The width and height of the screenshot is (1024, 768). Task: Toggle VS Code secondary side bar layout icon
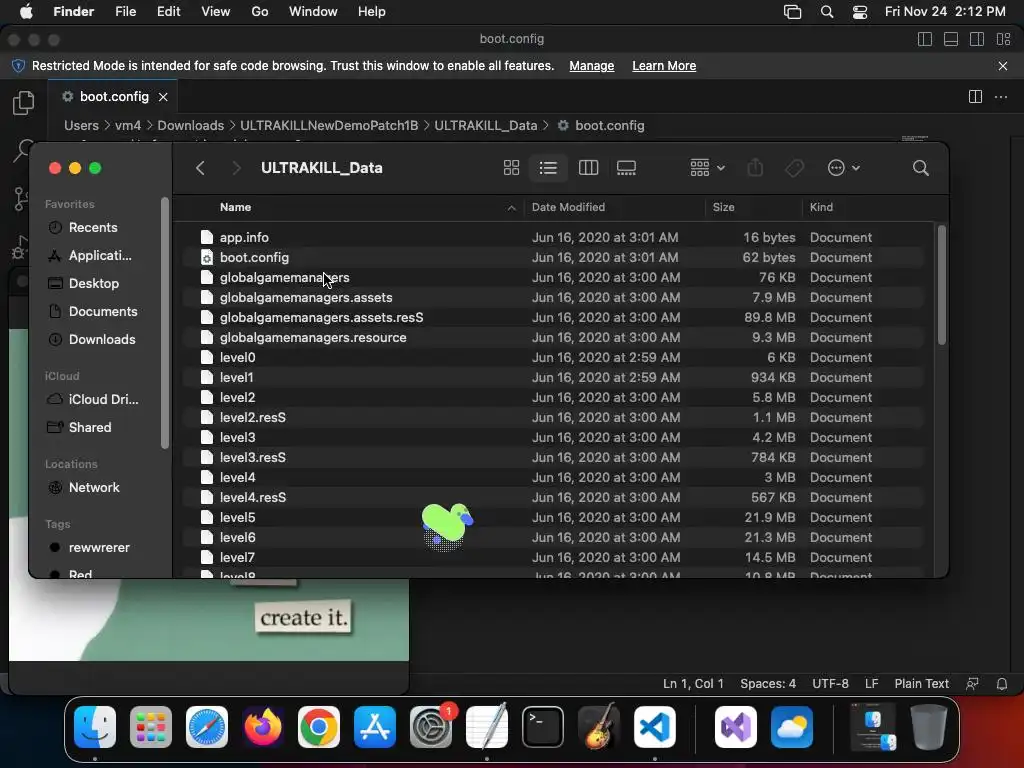click(977, 39)
